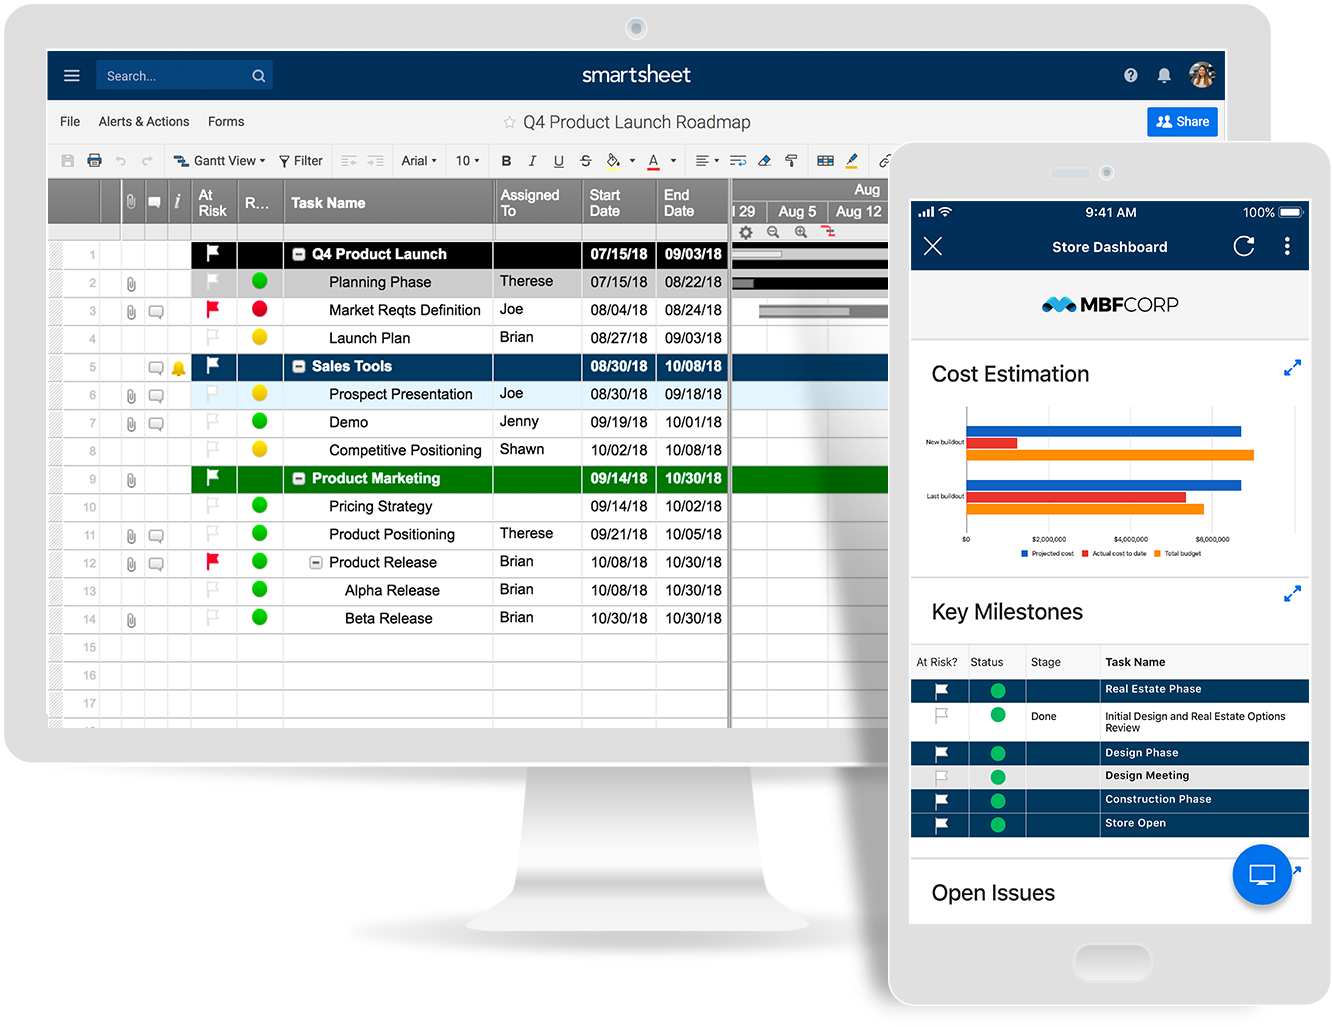Click the Highlight Changes pencil icon

852,161
